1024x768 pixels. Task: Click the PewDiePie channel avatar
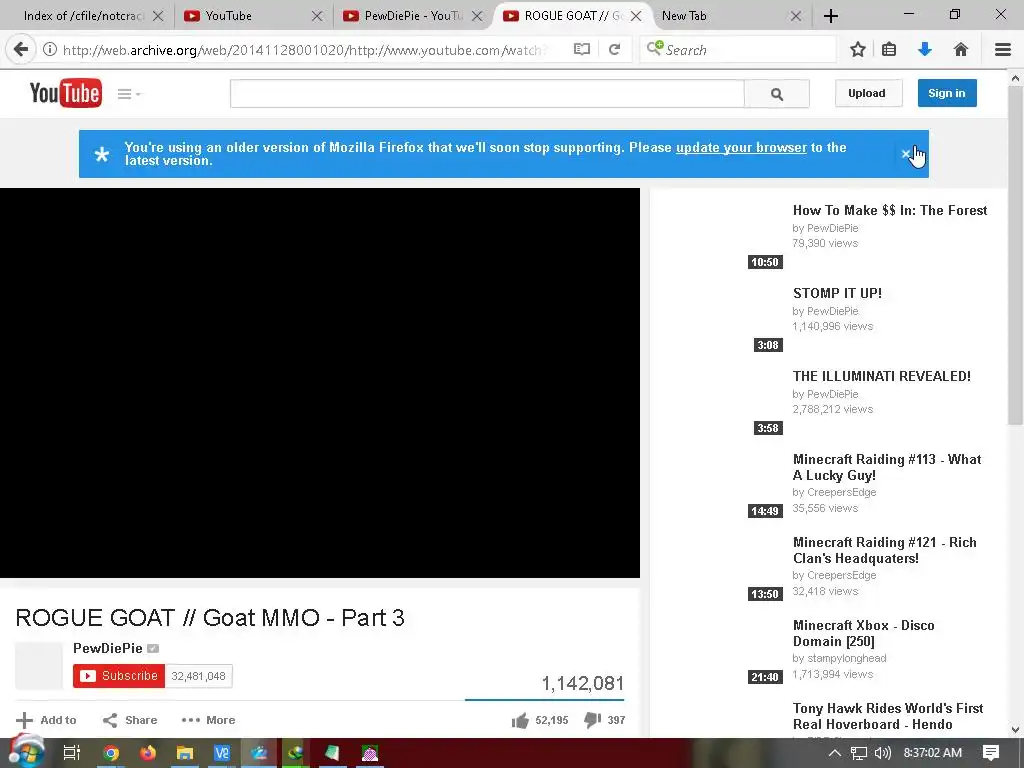tap(39, 665)
